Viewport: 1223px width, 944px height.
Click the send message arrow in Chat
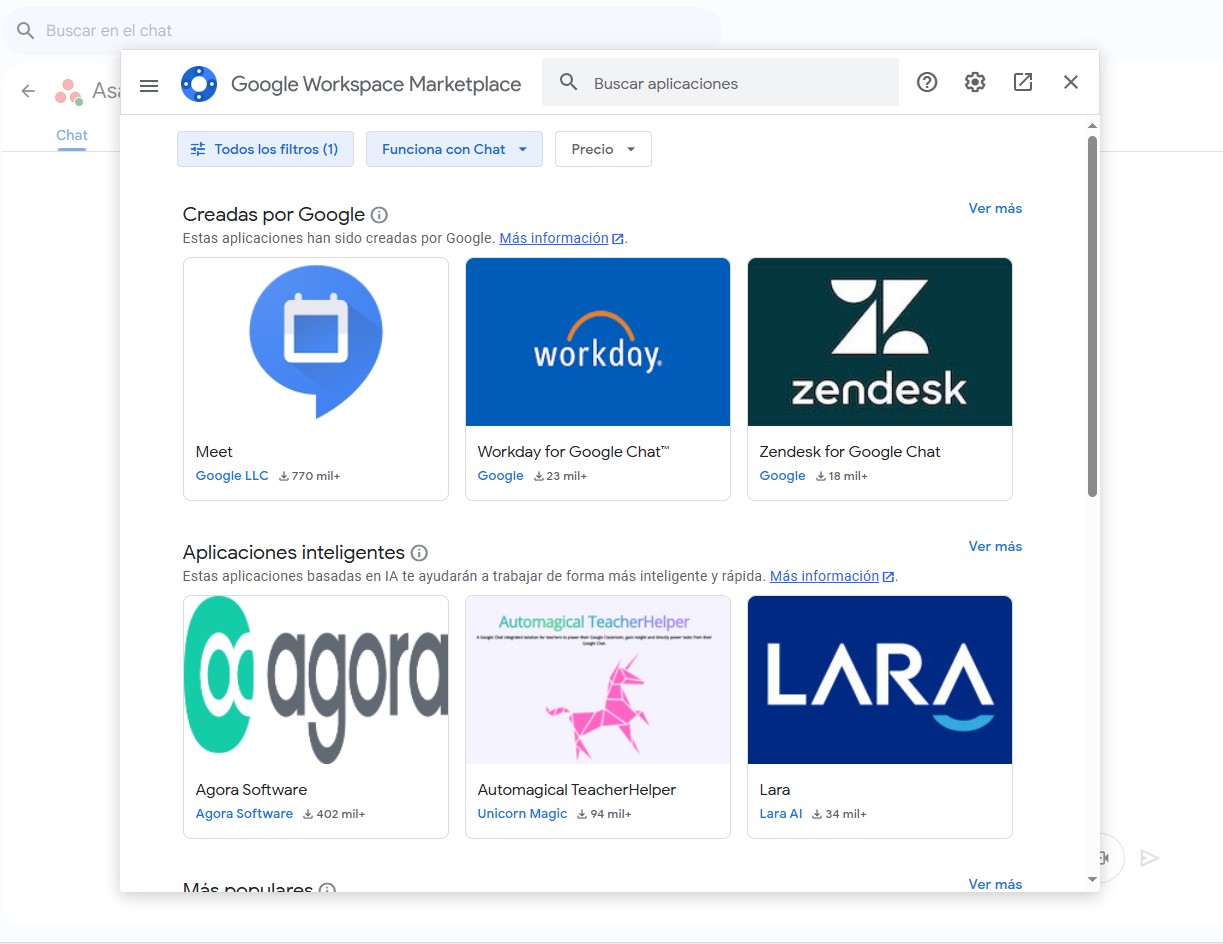[1150, 858]
